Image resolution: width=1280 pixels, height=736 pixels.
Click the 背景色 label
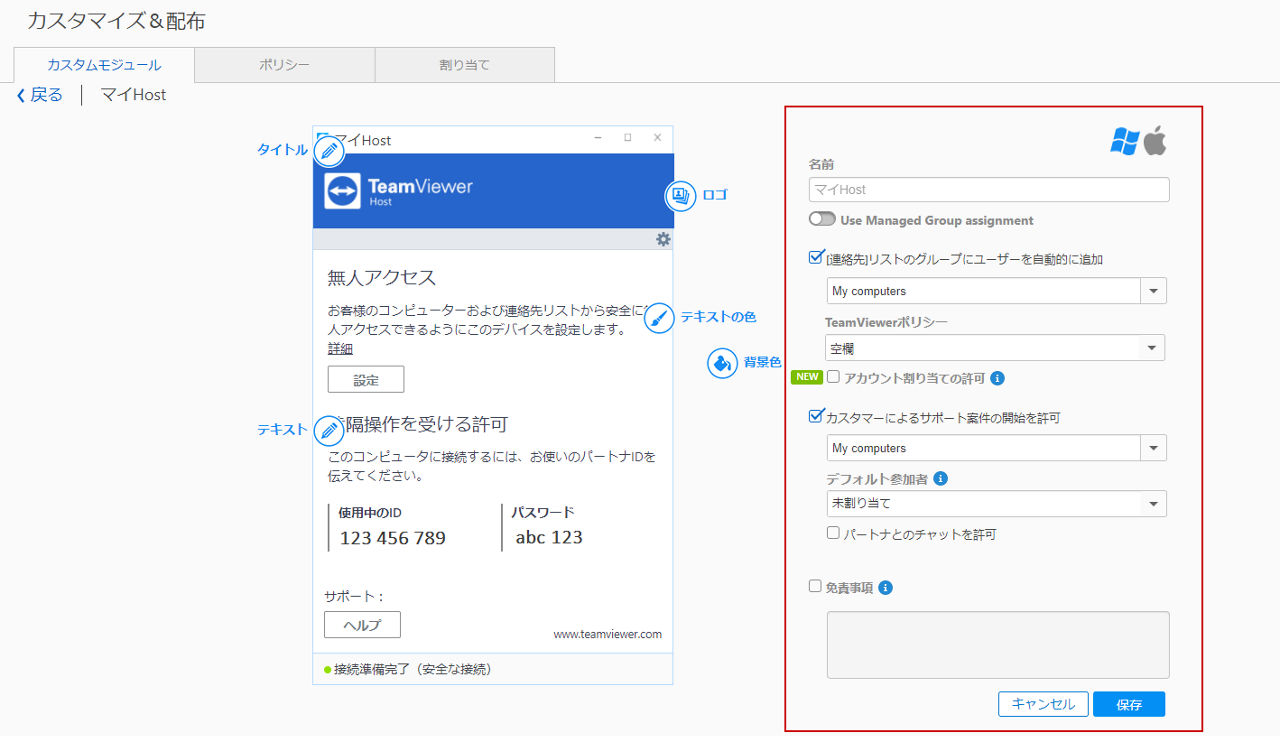click(x=762, y=362)
